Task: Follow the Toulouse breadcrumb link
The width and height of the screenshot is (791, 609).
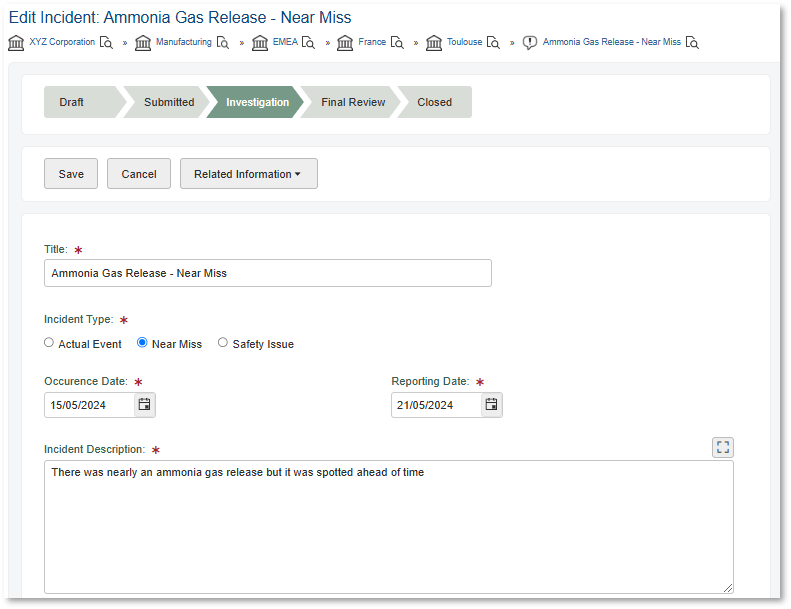Action: coord(465,42)
